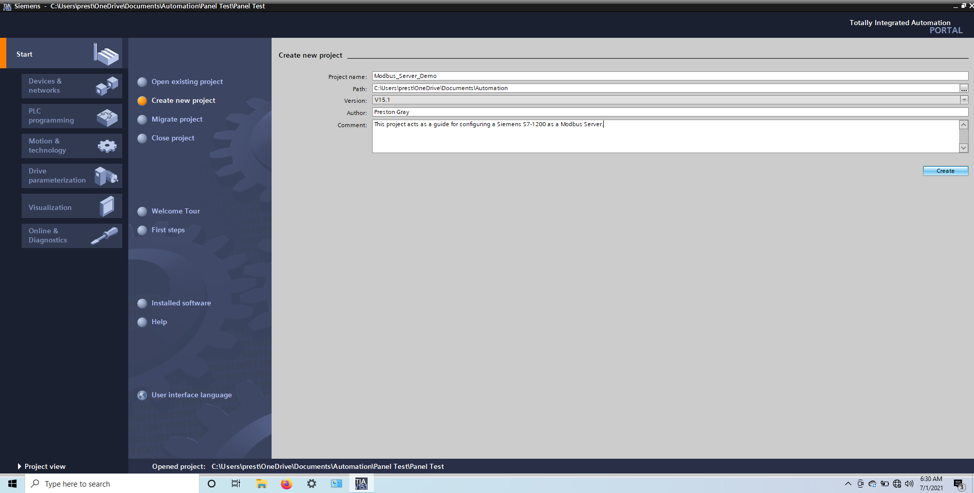Select Close project

coord(173,138)
